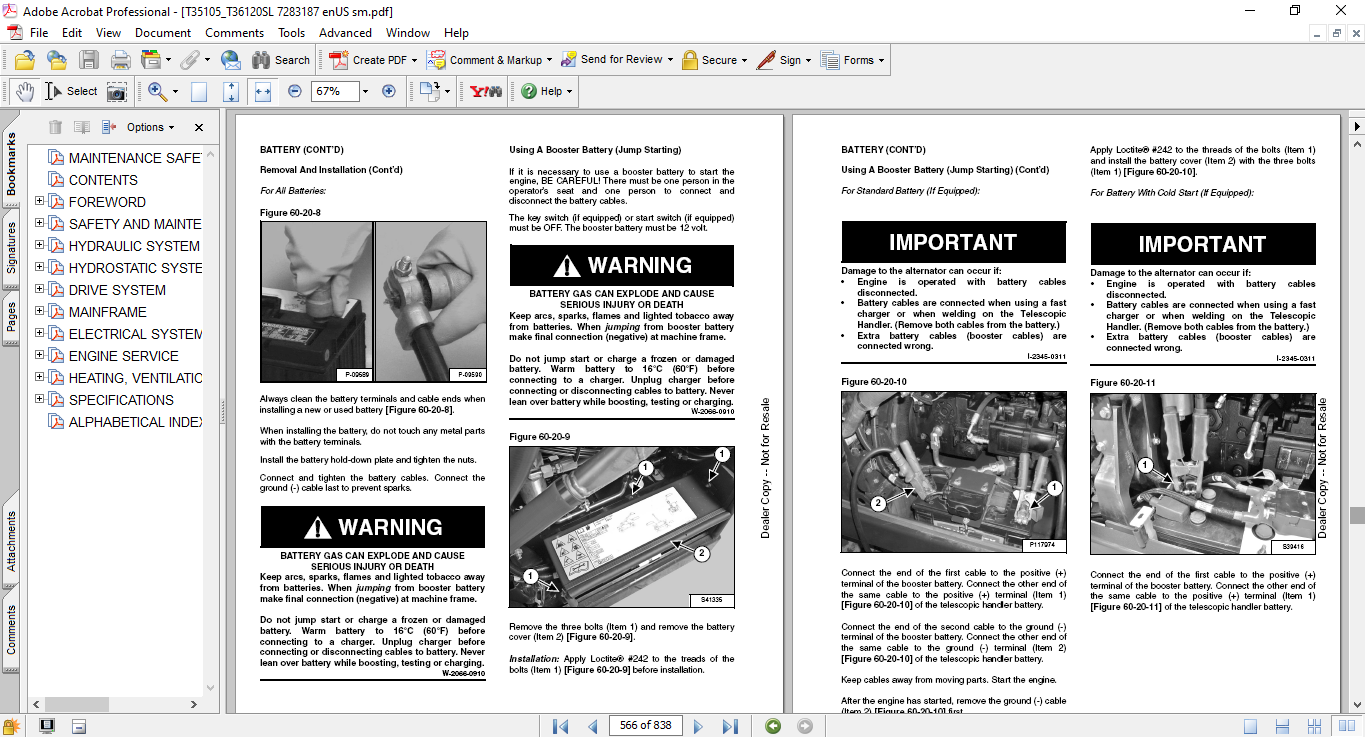Open the Document menu
The image size is (1365, 737).
coord(163,33)
